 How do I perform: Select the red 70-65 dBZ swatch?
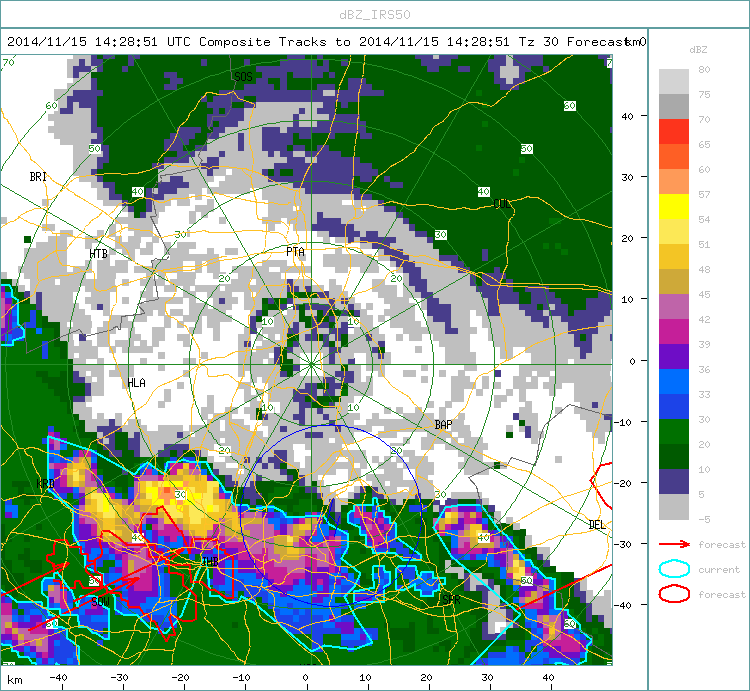click(674, 132)
